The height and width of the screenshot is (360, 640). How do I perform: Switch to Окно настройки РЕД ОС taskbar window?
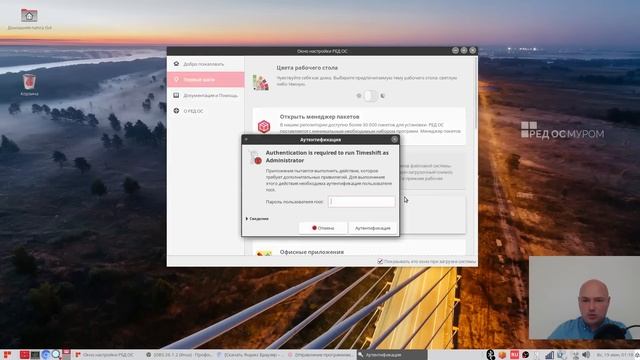(x=107, y=355)
